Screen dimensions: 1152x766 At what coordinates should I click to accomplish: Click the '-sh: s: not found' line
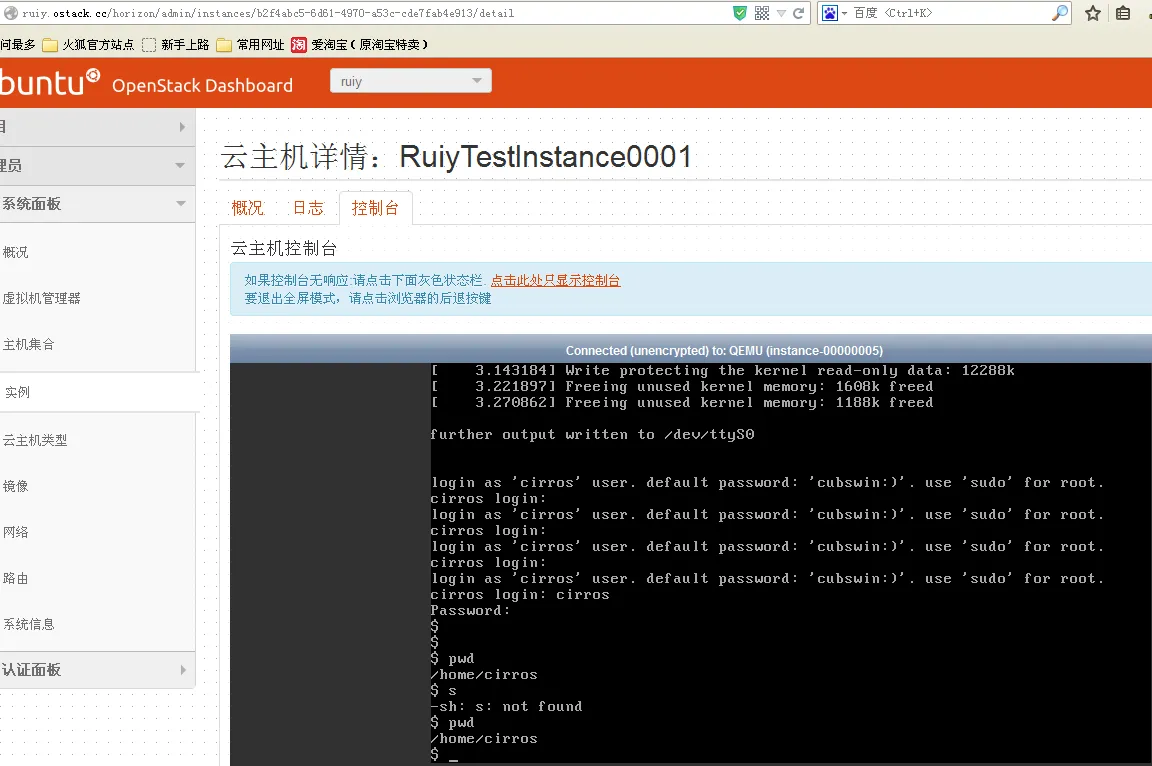click(x=506, y=707)
